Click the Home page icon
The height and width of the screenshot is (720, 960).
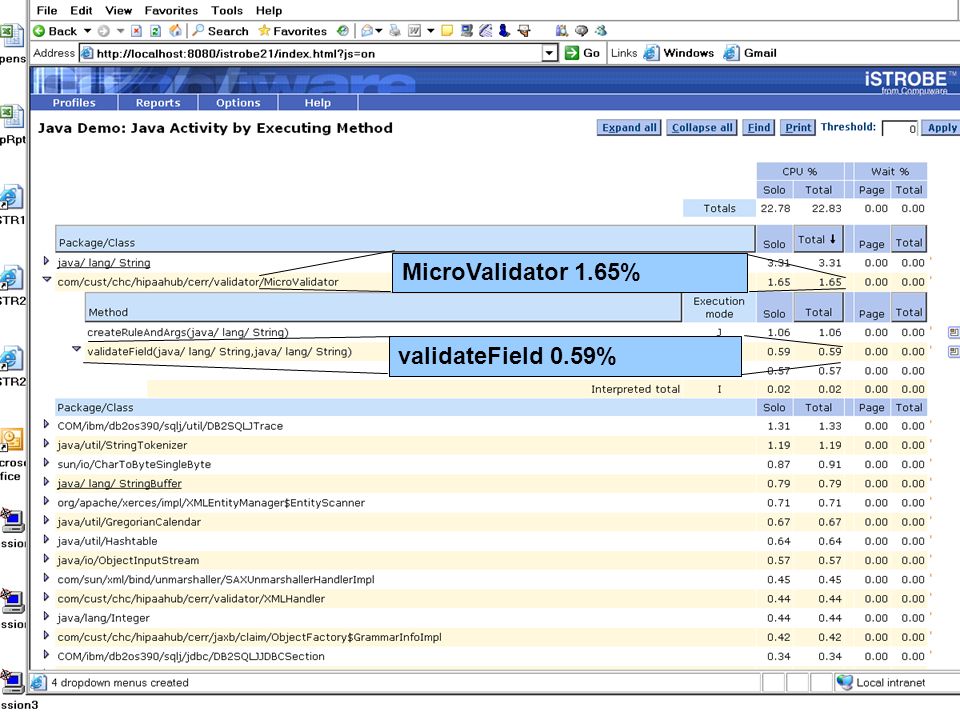coord(175,31)
